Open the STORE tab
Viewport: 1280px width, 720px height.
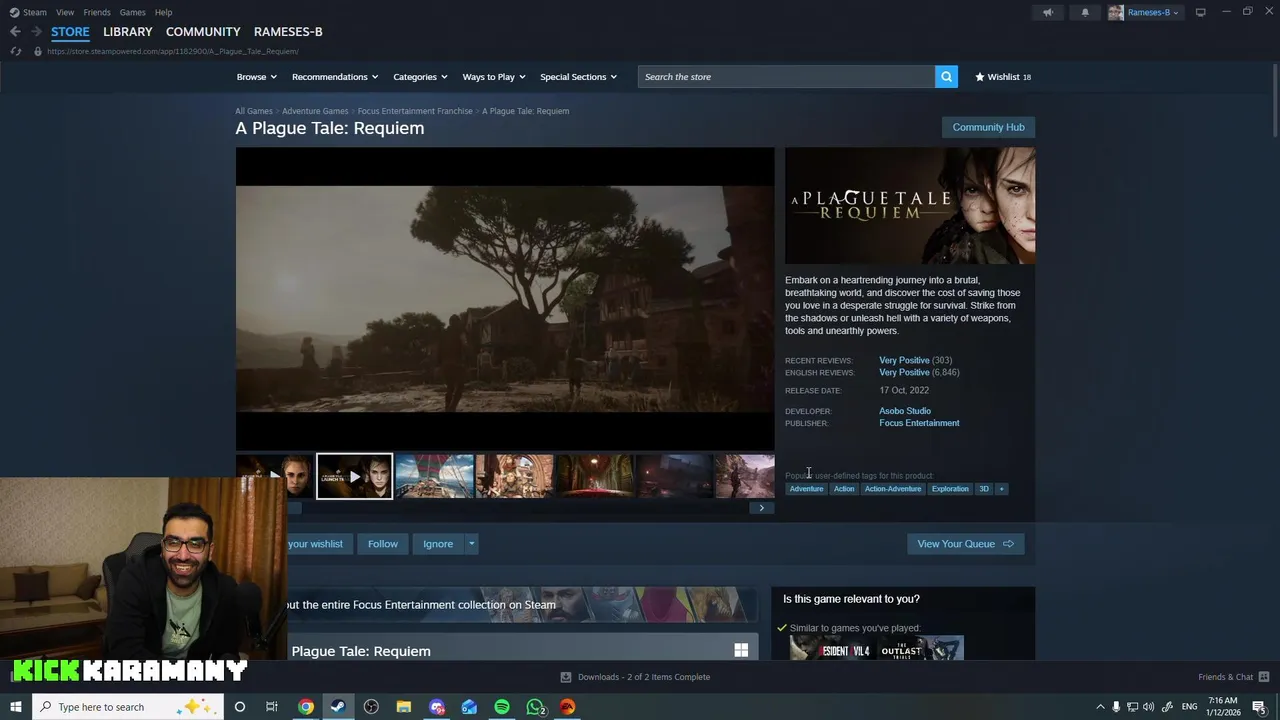point(70,32)
